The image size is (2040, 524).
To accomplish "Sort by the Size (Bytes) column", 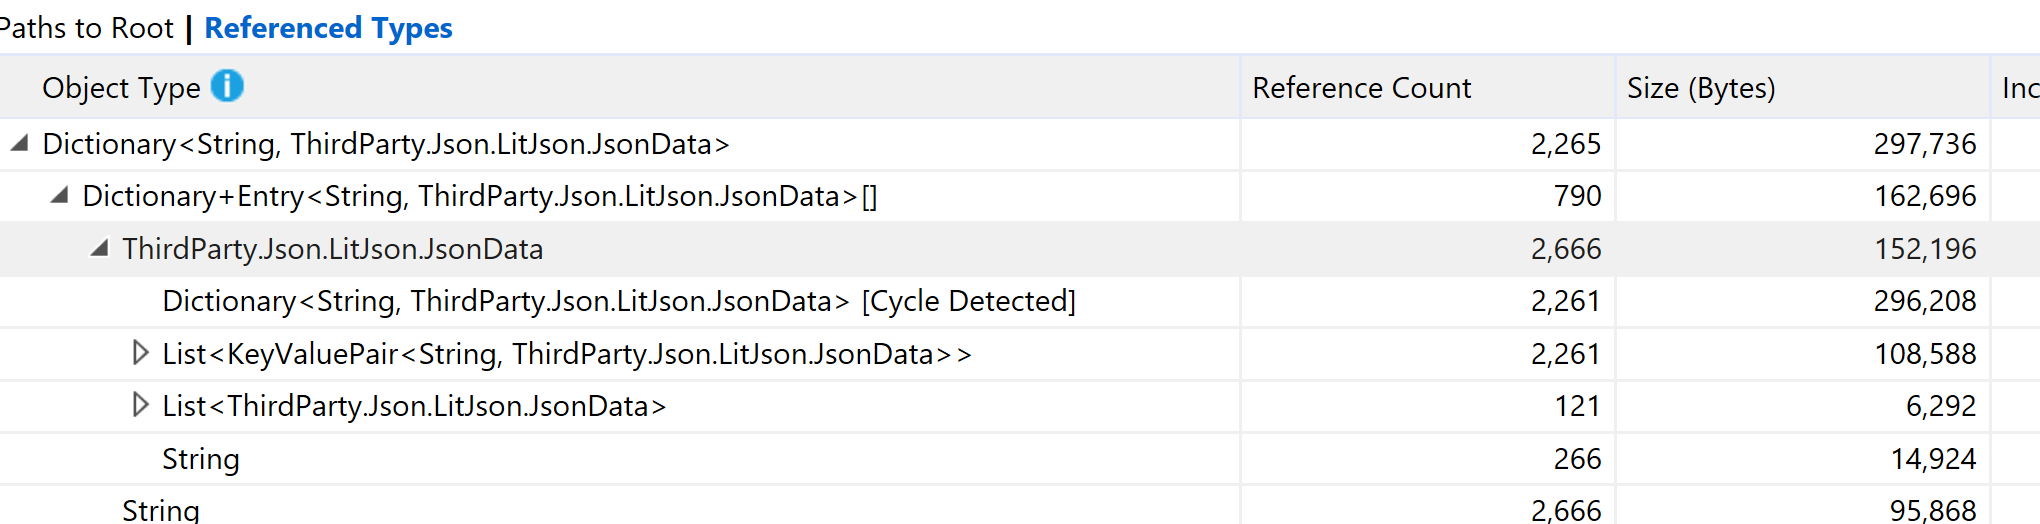I will coord(1700,88).
